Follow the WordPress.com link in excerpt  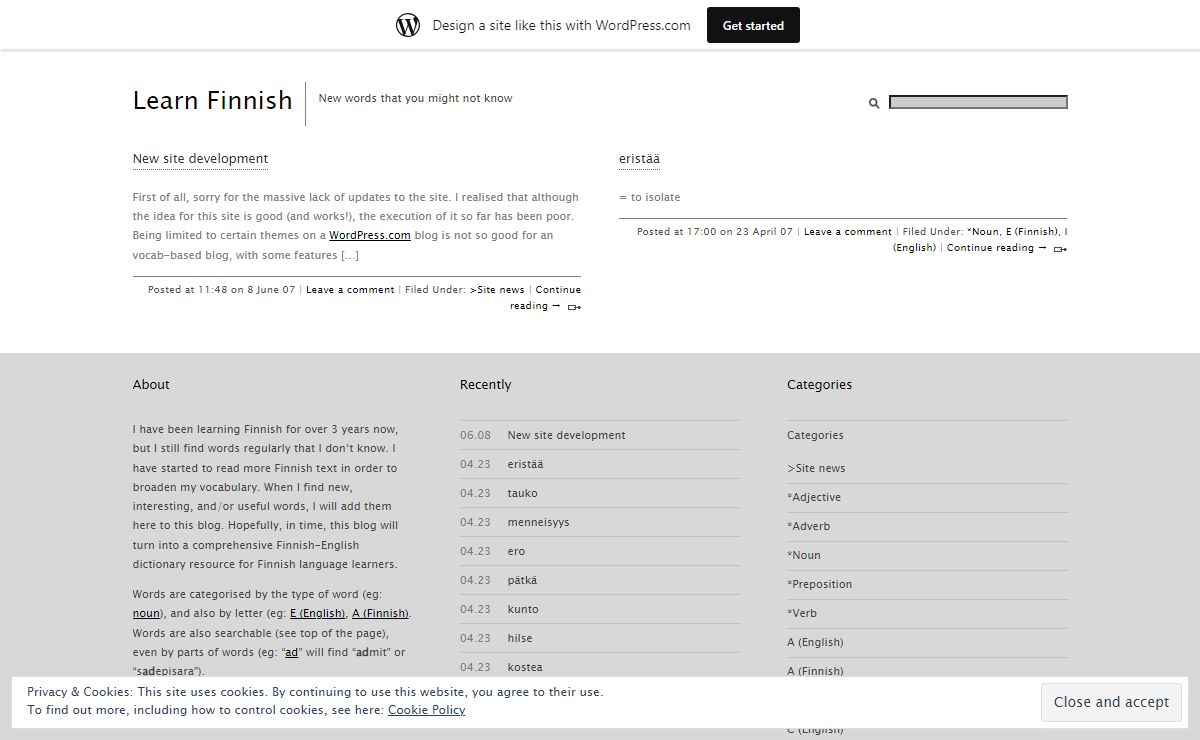pos(370,235)
